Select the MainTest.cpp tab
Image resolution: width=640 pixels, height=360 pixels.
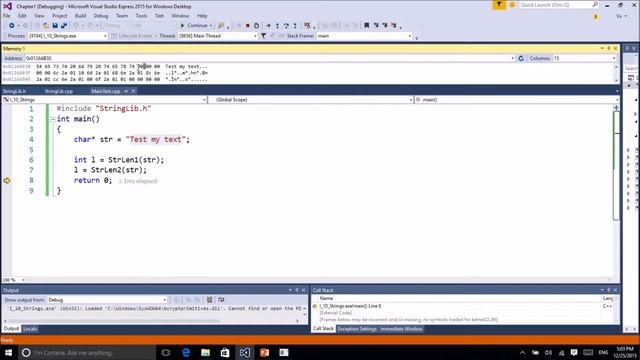coord(106,91)
